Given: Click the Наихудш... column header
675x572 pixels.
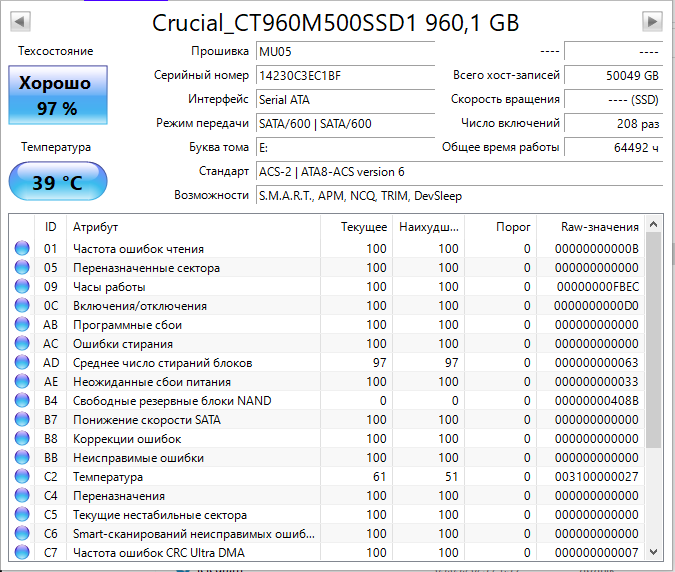Looking at the screenshot, I should tap(428, 227).
